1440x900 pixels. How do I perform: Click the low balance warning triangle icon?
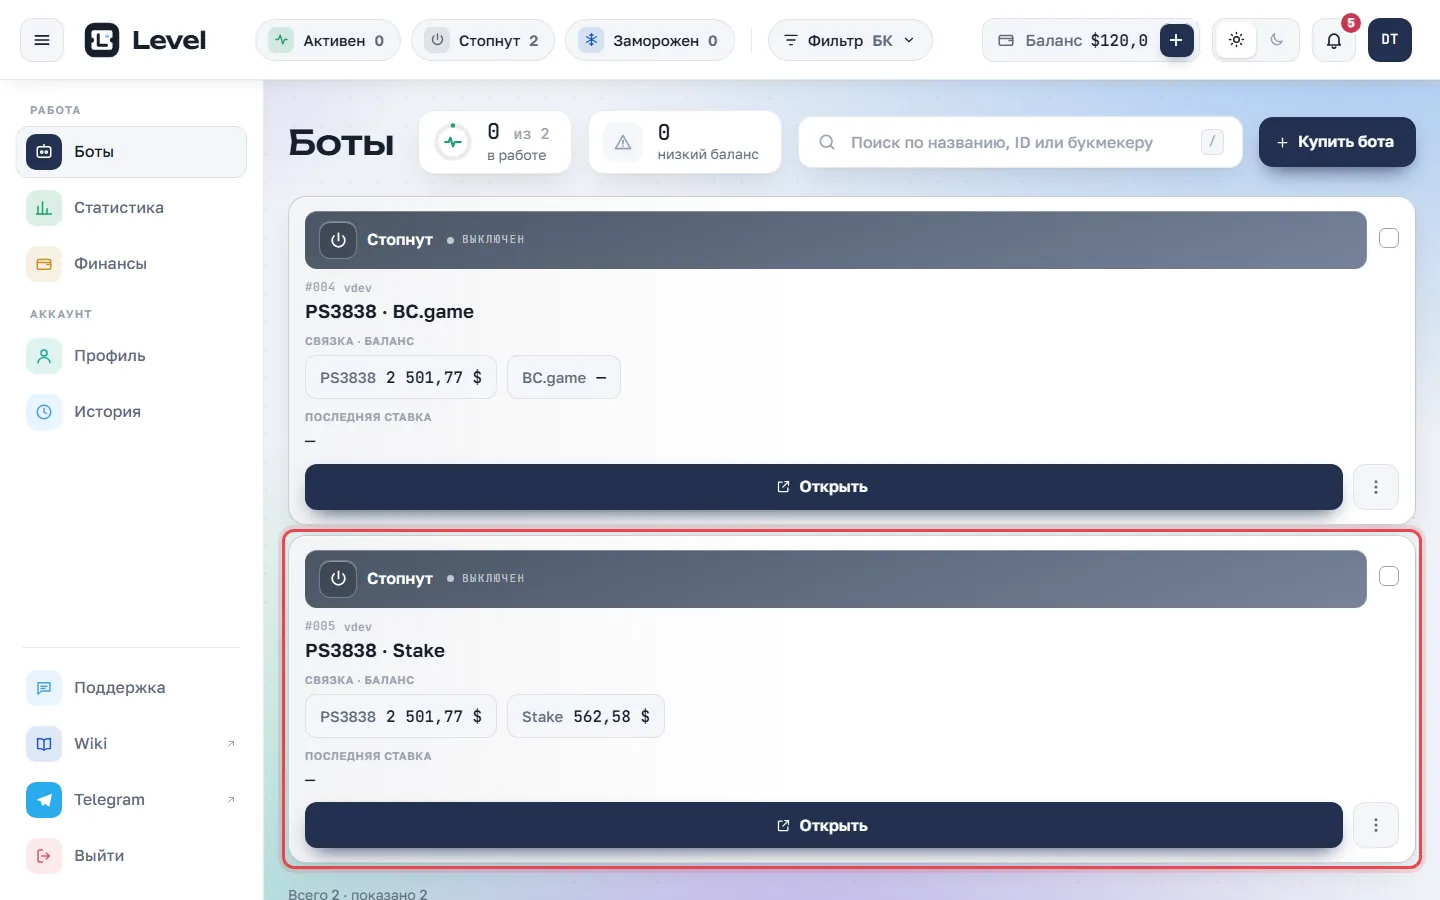[x=623, y=142]
